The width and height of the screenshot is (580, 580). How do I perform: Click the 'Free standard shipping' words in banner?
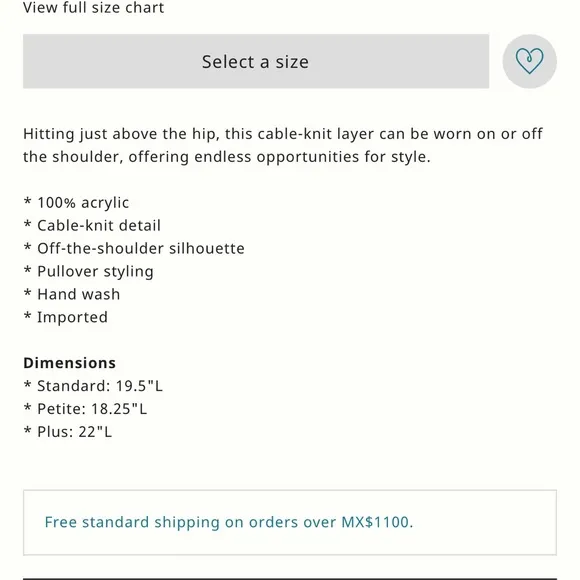tap(132, 522)
